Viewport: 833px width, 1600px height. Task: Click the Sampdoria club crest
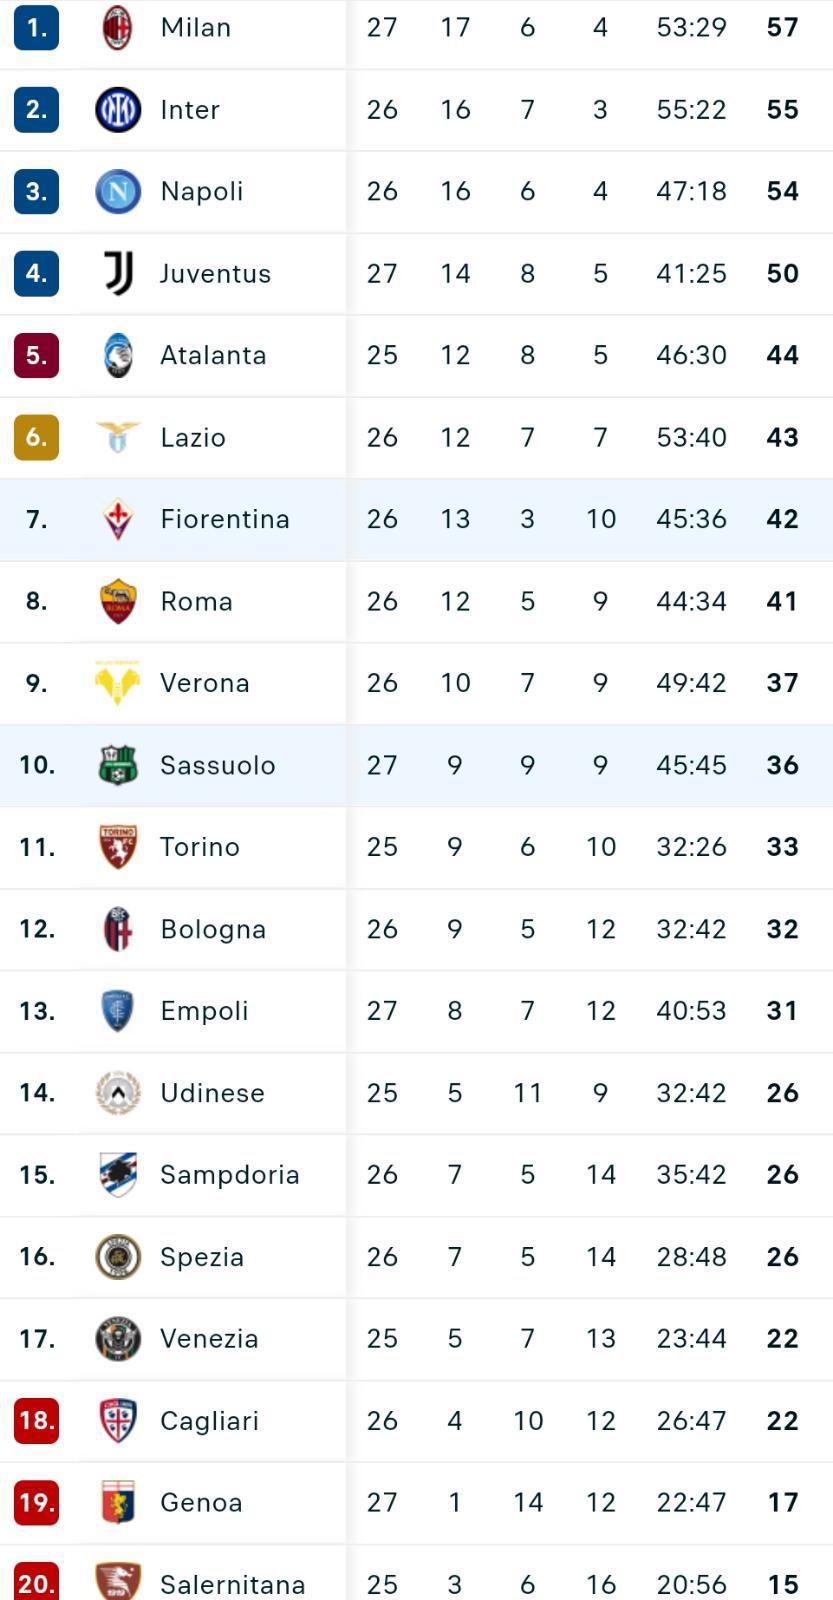point(118,1174)
